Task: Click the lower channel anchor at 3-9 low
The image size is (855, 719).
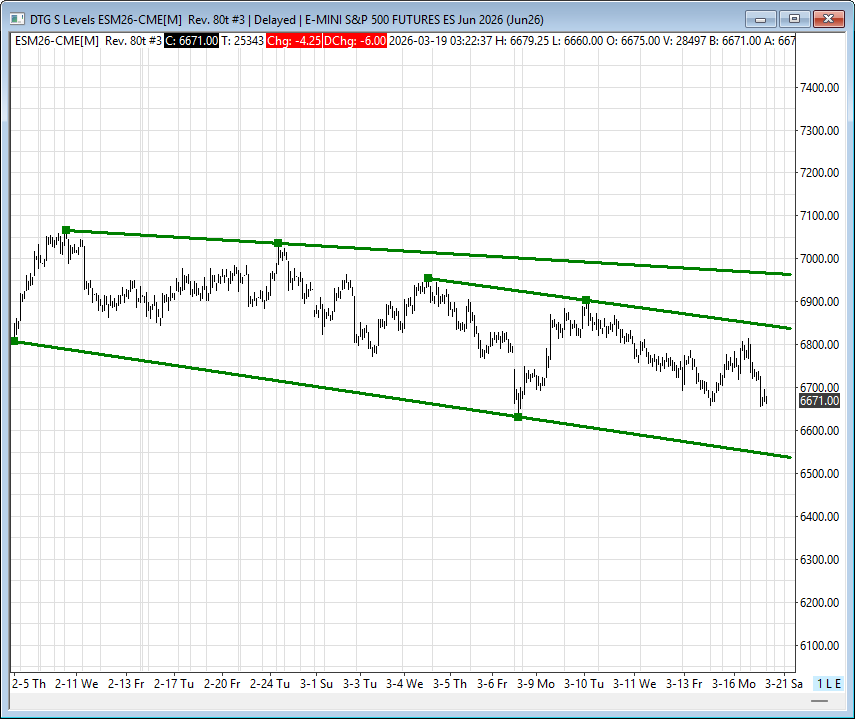Action: pos(518,416)
